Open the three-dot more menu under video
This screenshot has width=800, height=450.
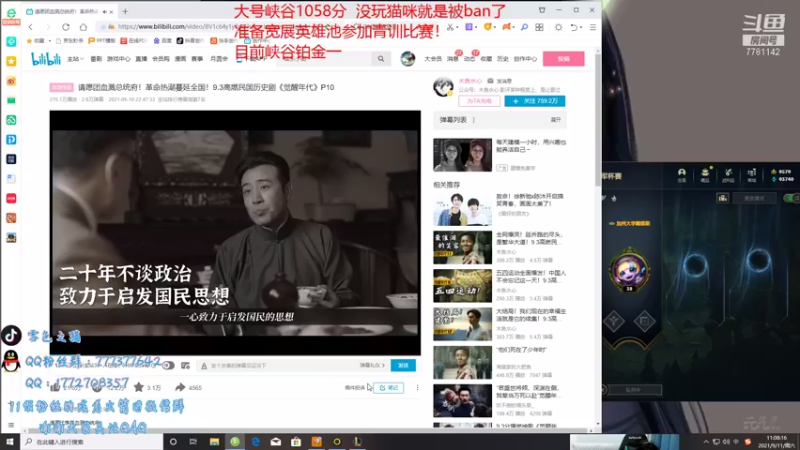tap(417, 387)
